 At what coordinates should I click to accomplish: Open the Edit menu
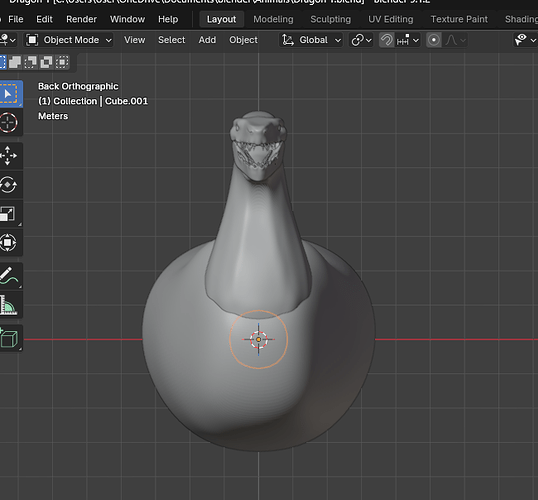pos(45,19)
